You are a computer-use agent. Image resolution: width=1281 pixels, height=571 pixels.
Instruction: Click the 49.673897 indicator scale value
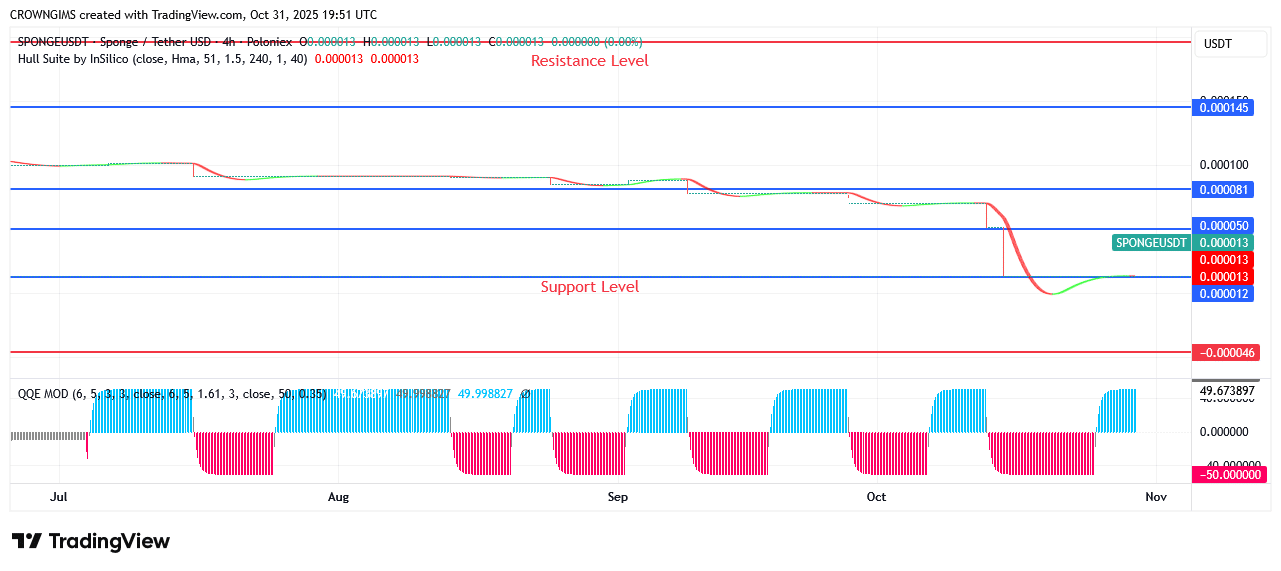[x=1227, y=390]
